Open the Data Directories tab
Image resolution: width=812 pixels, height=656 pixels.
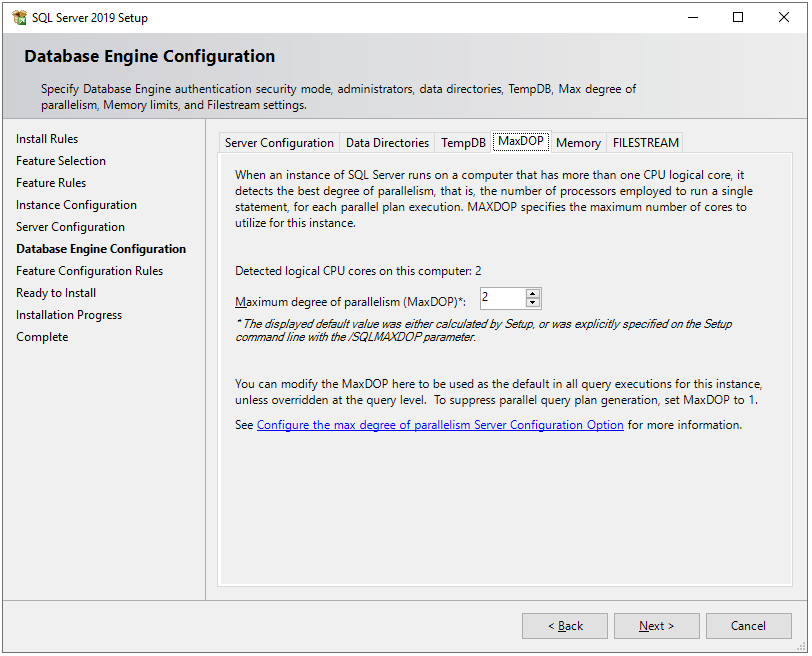coord(387,143)
